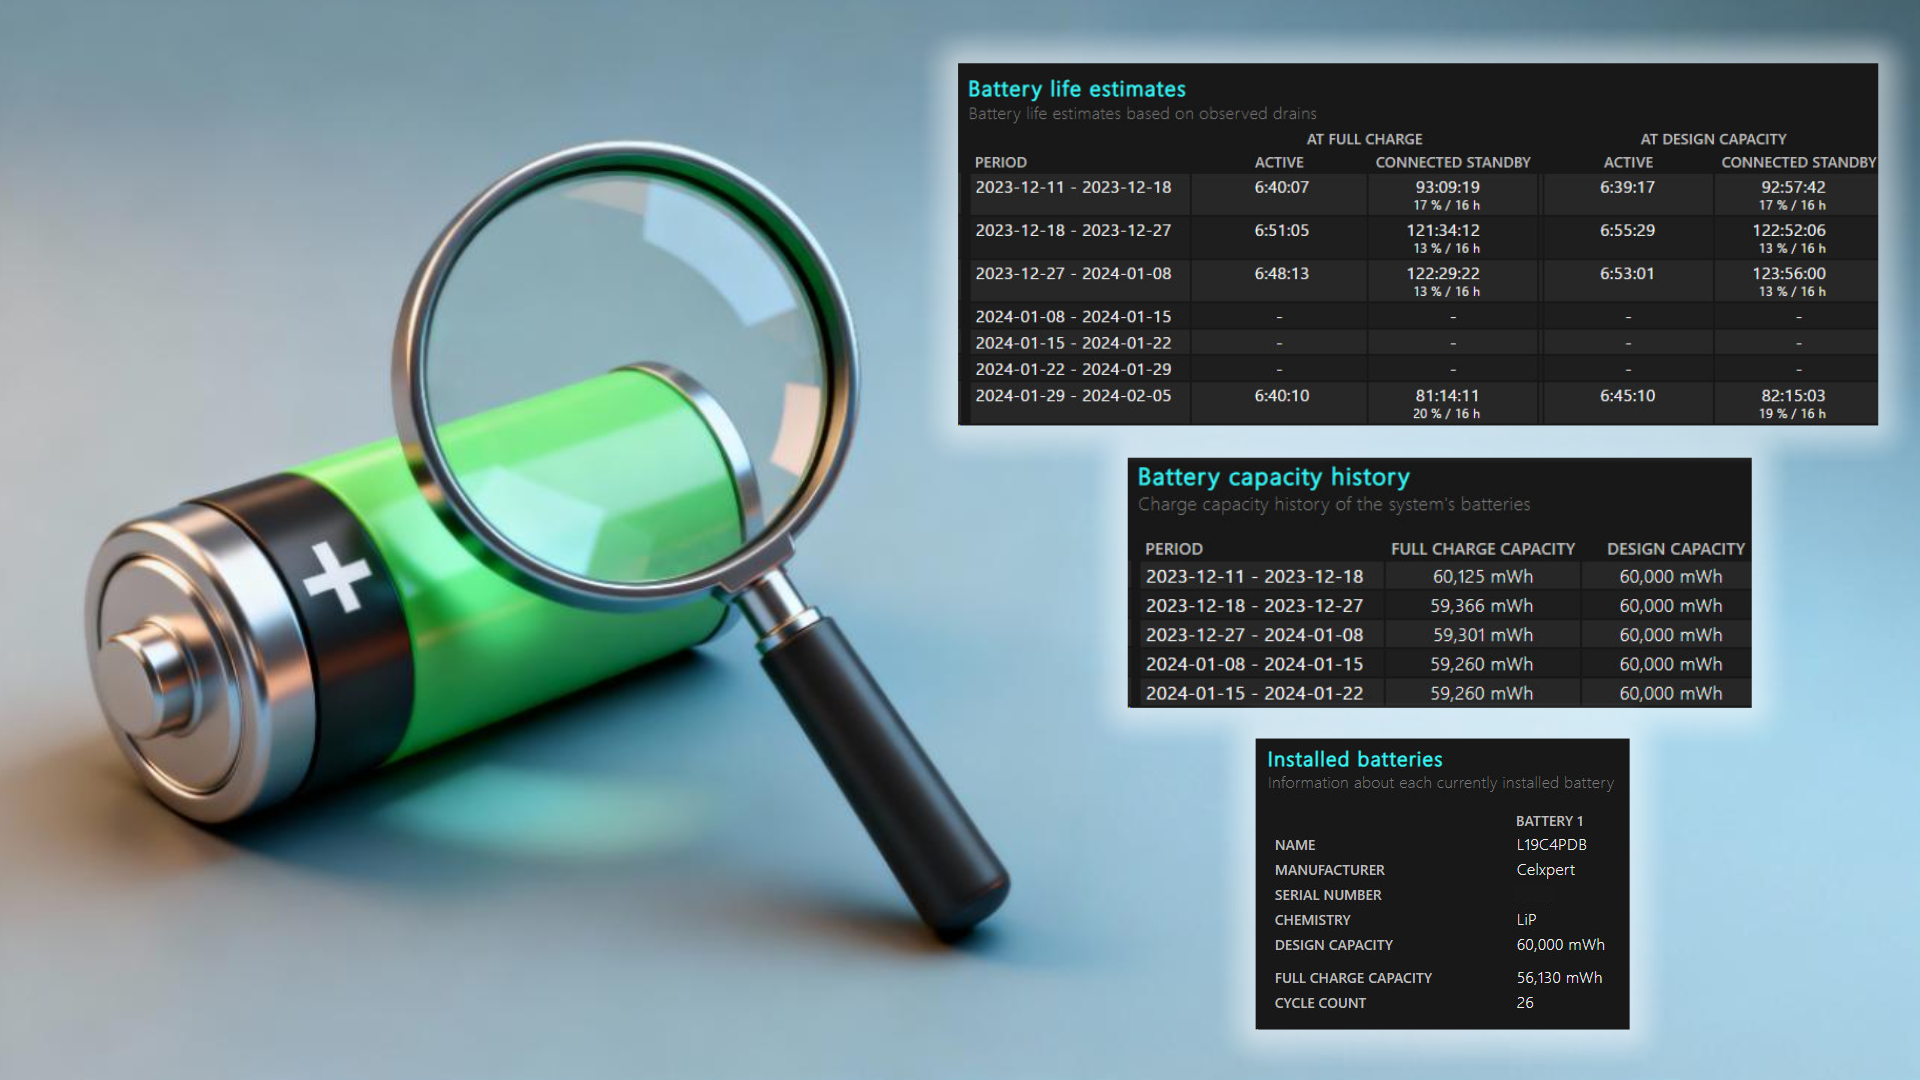Select period 2023-12-18 - 2023-12-27 in life estimates
Screen dimensions: 1920x1080
click(1073, 230)
